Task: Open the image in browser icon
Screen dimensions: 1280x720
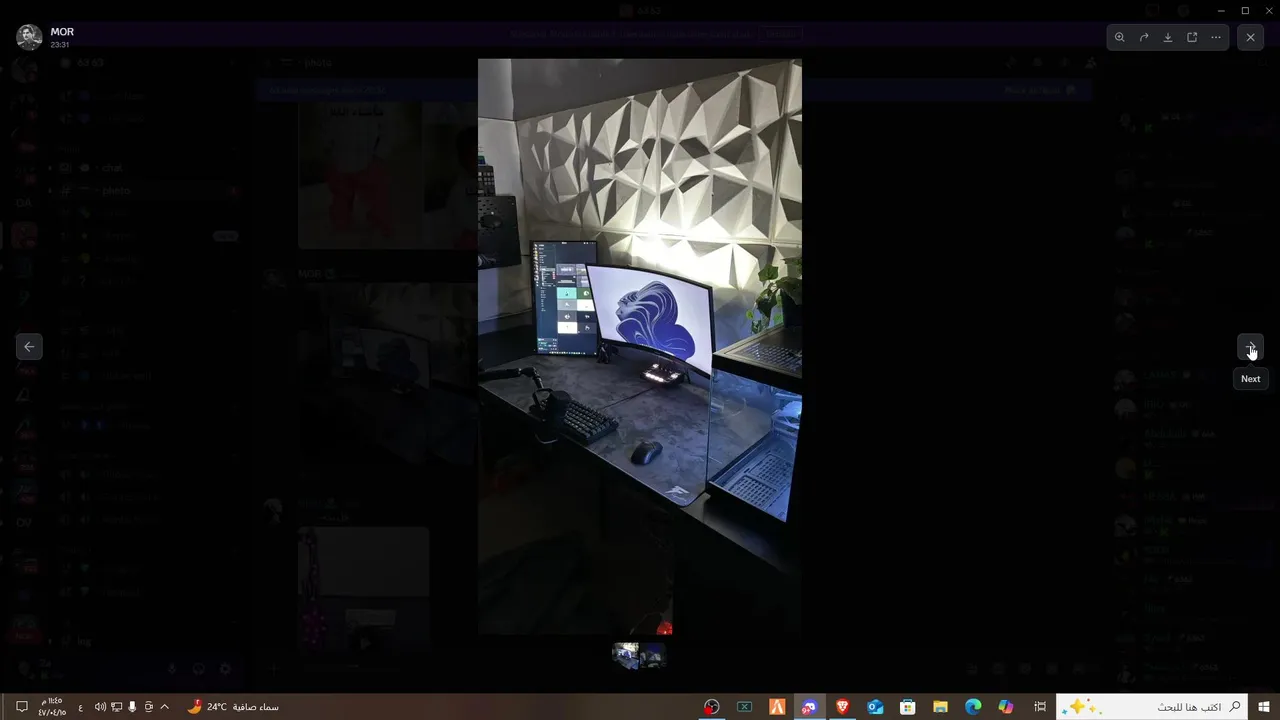Action: click(x=1192, y=37)
